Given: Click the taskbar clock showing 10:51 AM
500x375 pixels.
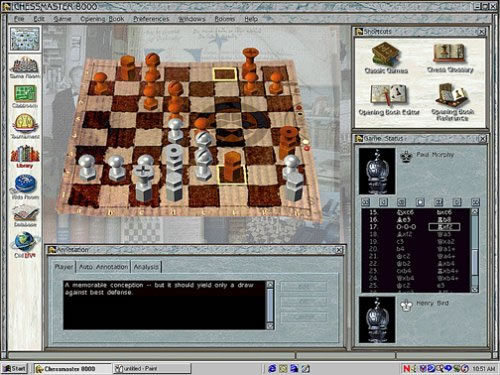Looking at the screenshot, I should 484,369.
